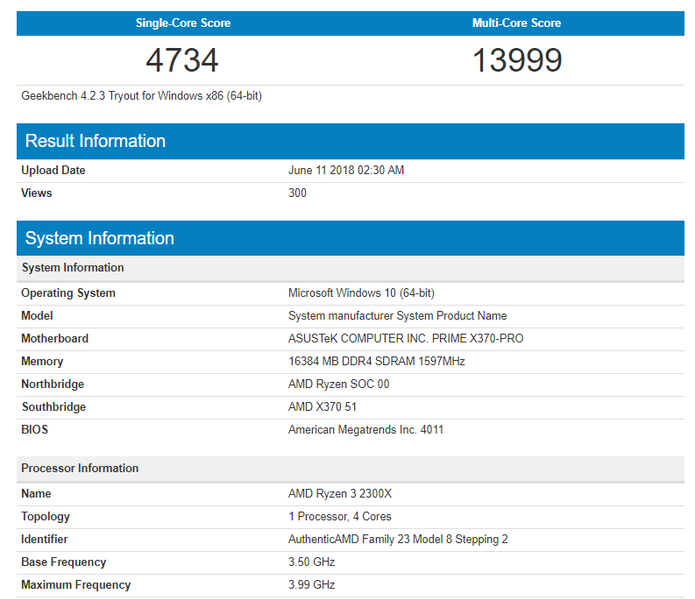The image size is (695, 599).
Task: Select AMD Ryzen 3 2300X value
Action: (x=340, y=493)
